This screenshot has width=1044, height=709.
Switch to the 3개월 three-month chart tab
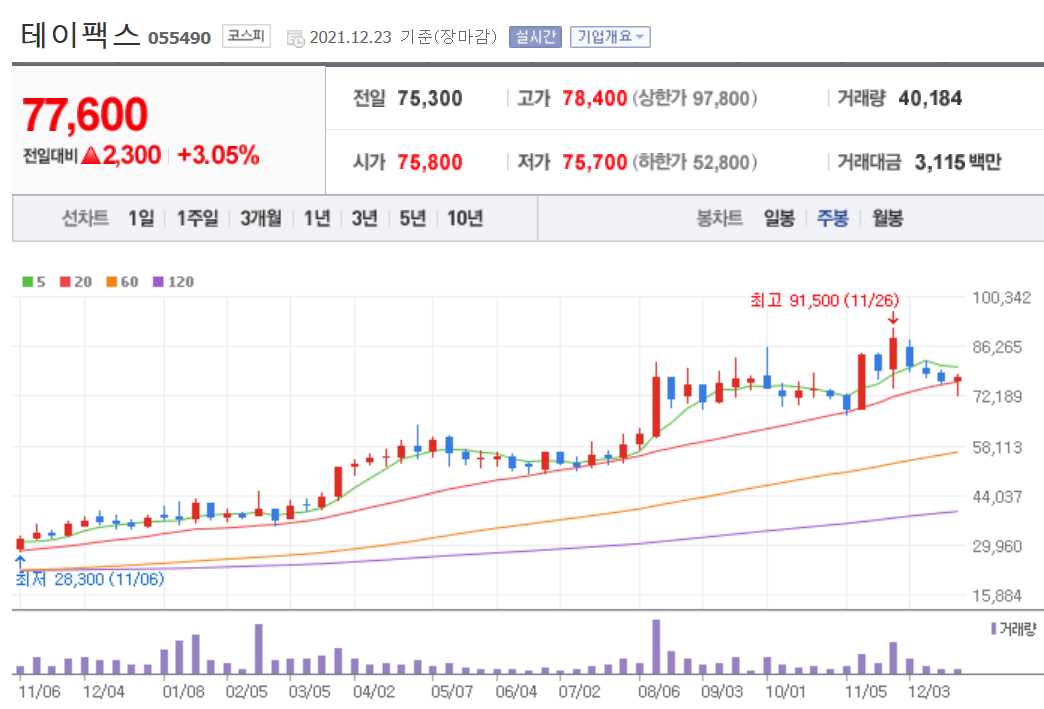point(260,218)
